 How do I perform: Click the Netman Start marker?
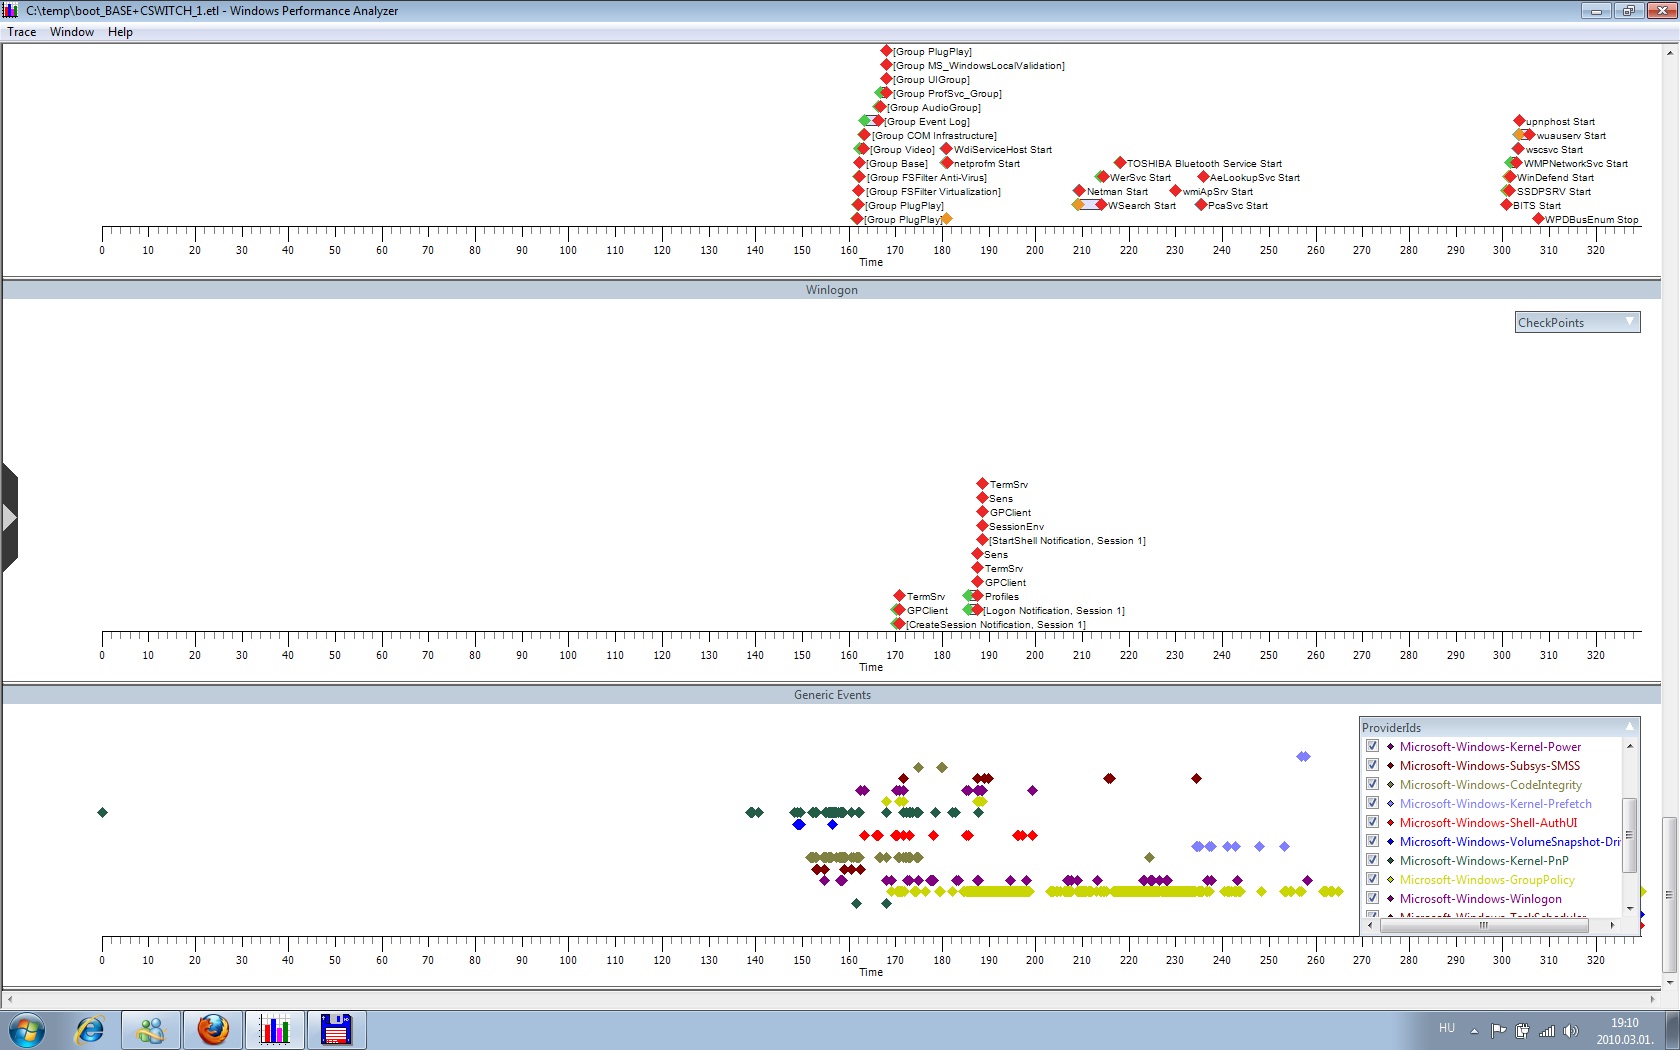click(1079, 191)
